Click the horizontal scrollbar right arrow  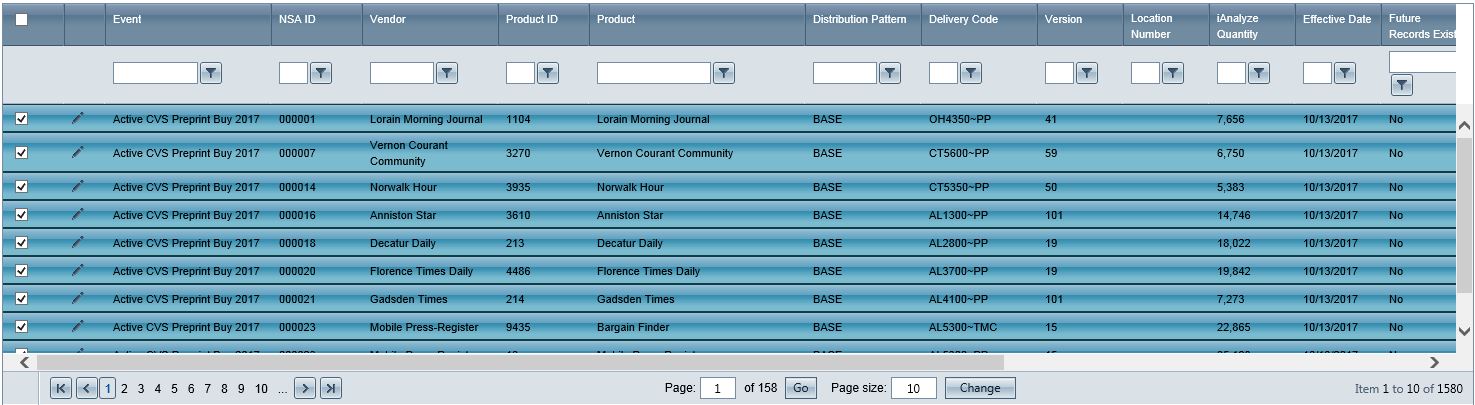pos(1434,362)
